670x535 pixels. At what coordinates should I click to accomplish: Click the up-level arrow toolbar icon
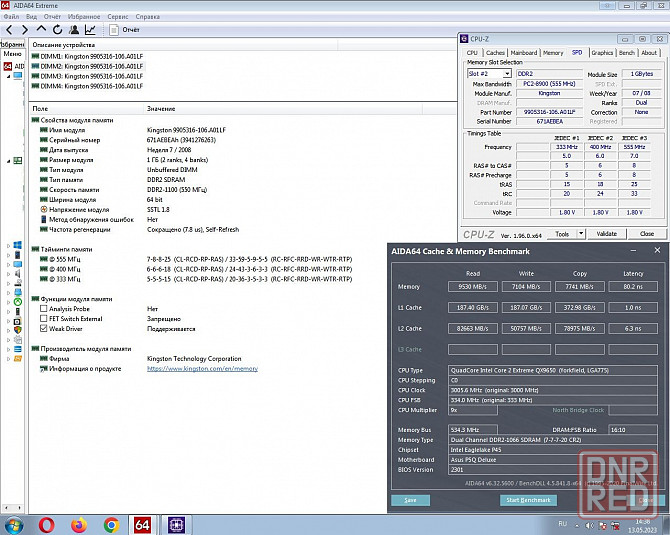[41, 29]
